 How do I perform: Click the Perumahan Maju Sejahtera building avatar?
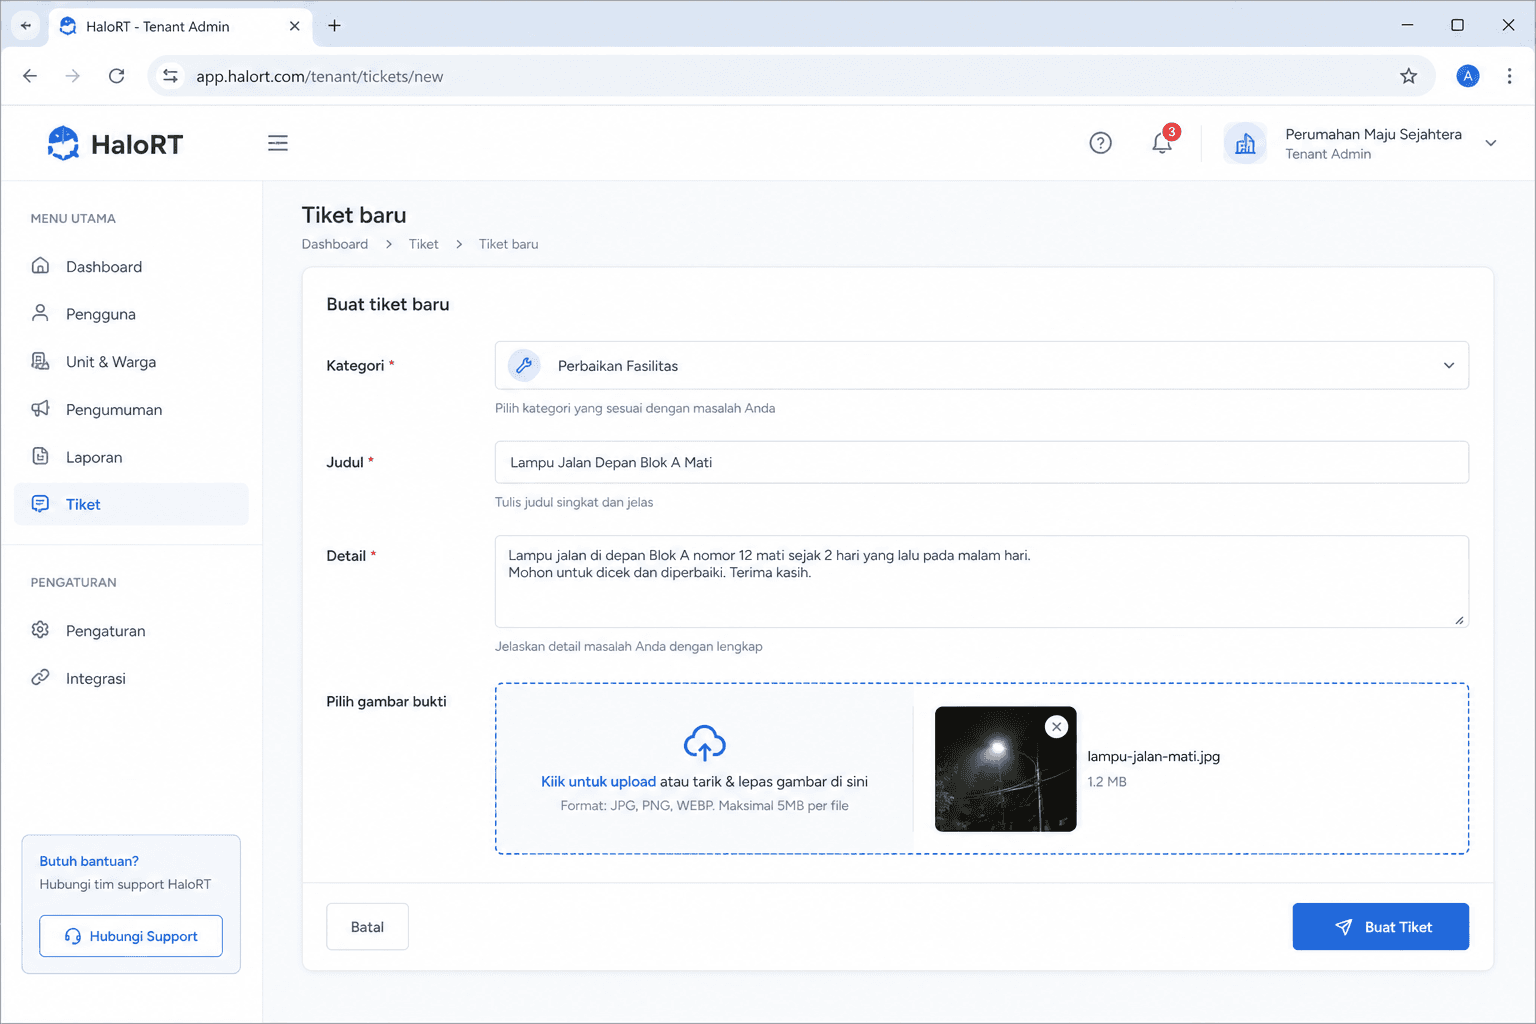[x=1245, y=144]
